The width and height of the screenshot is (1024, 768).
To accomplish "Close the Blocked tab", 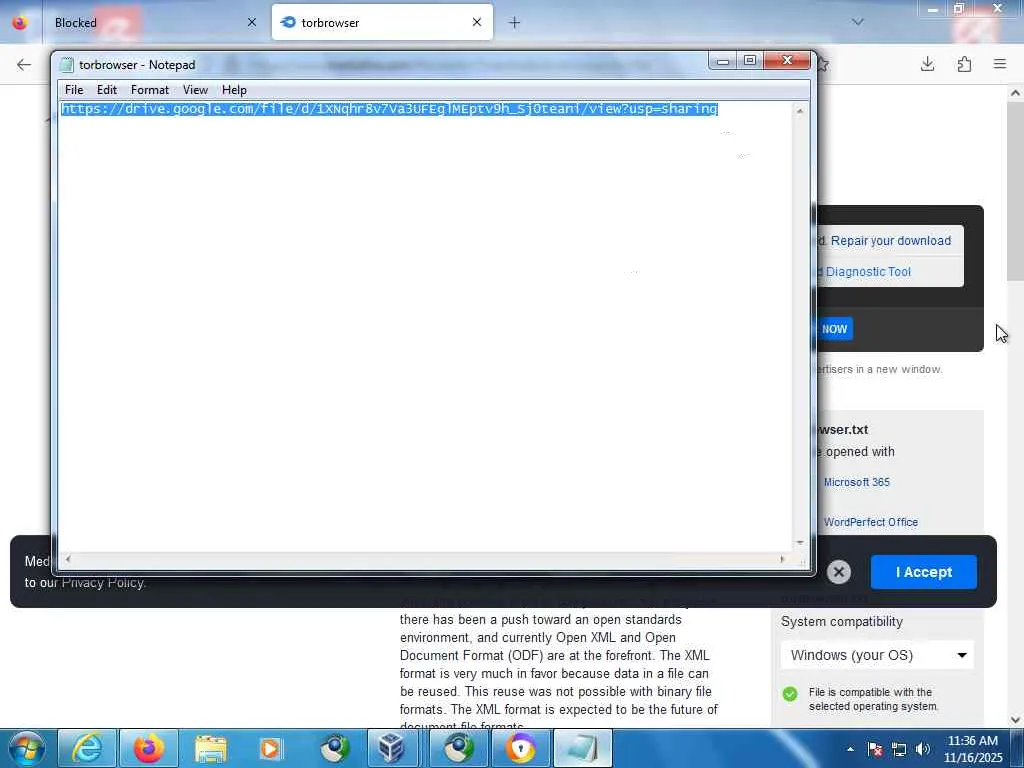I will pyautogui.click(x=251, y=22).
